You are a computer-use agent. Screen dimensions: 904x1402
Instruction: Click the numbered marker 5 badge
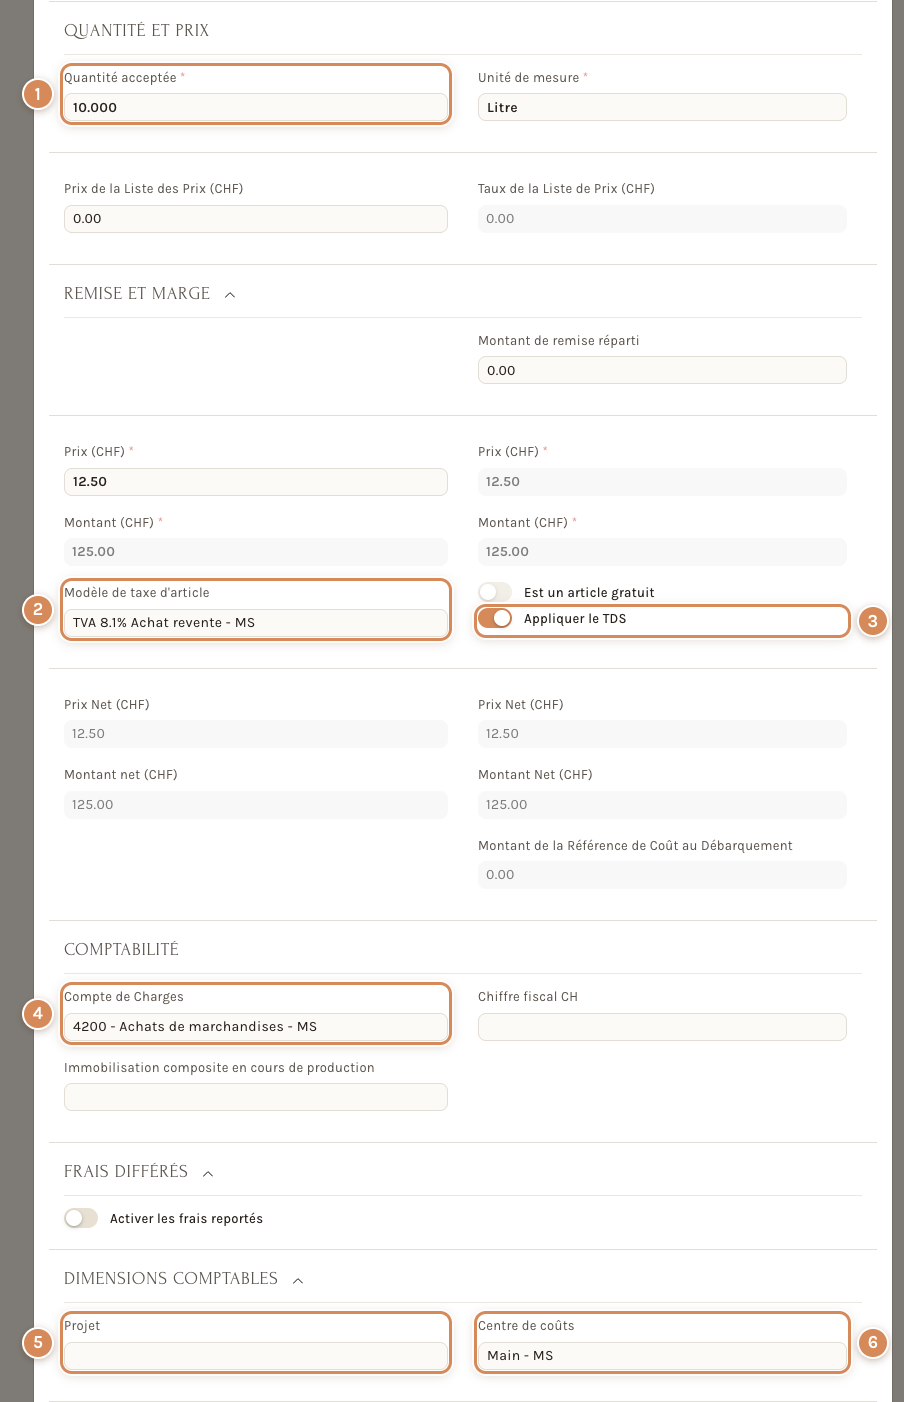coord(37,1342)
